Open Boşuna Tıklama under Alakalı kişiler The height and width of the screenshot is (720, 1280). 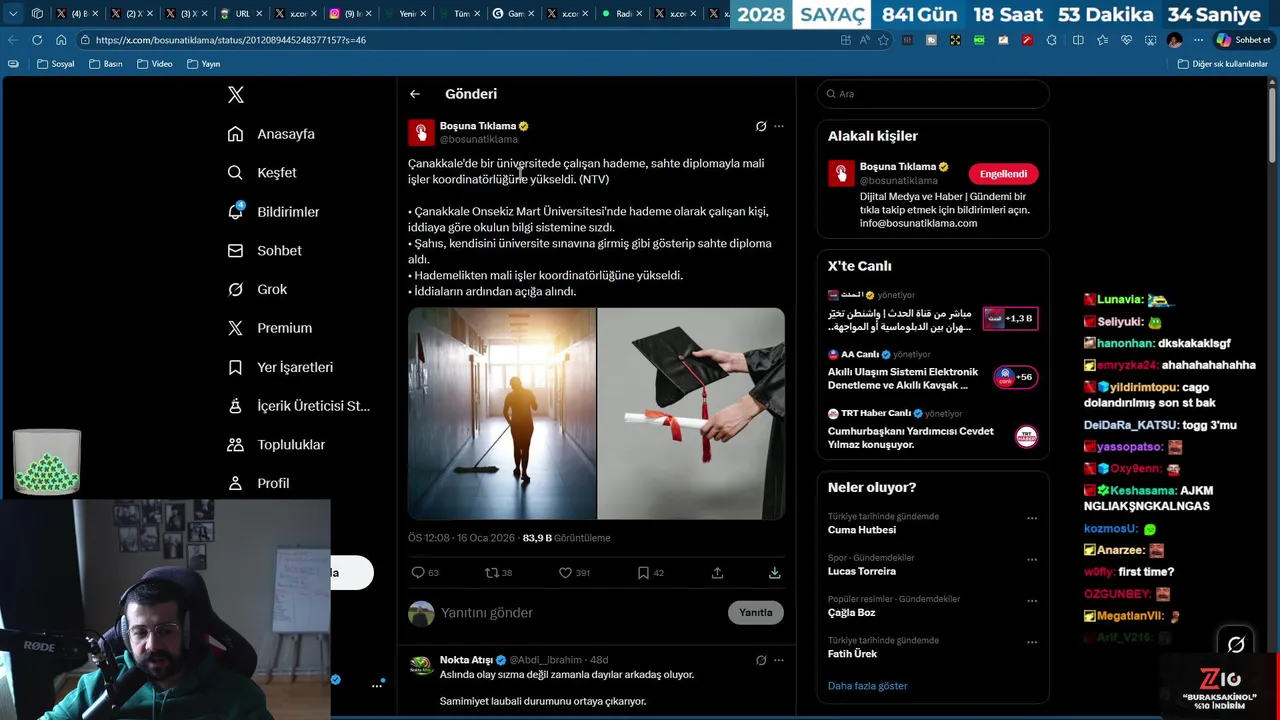point(898,167)
